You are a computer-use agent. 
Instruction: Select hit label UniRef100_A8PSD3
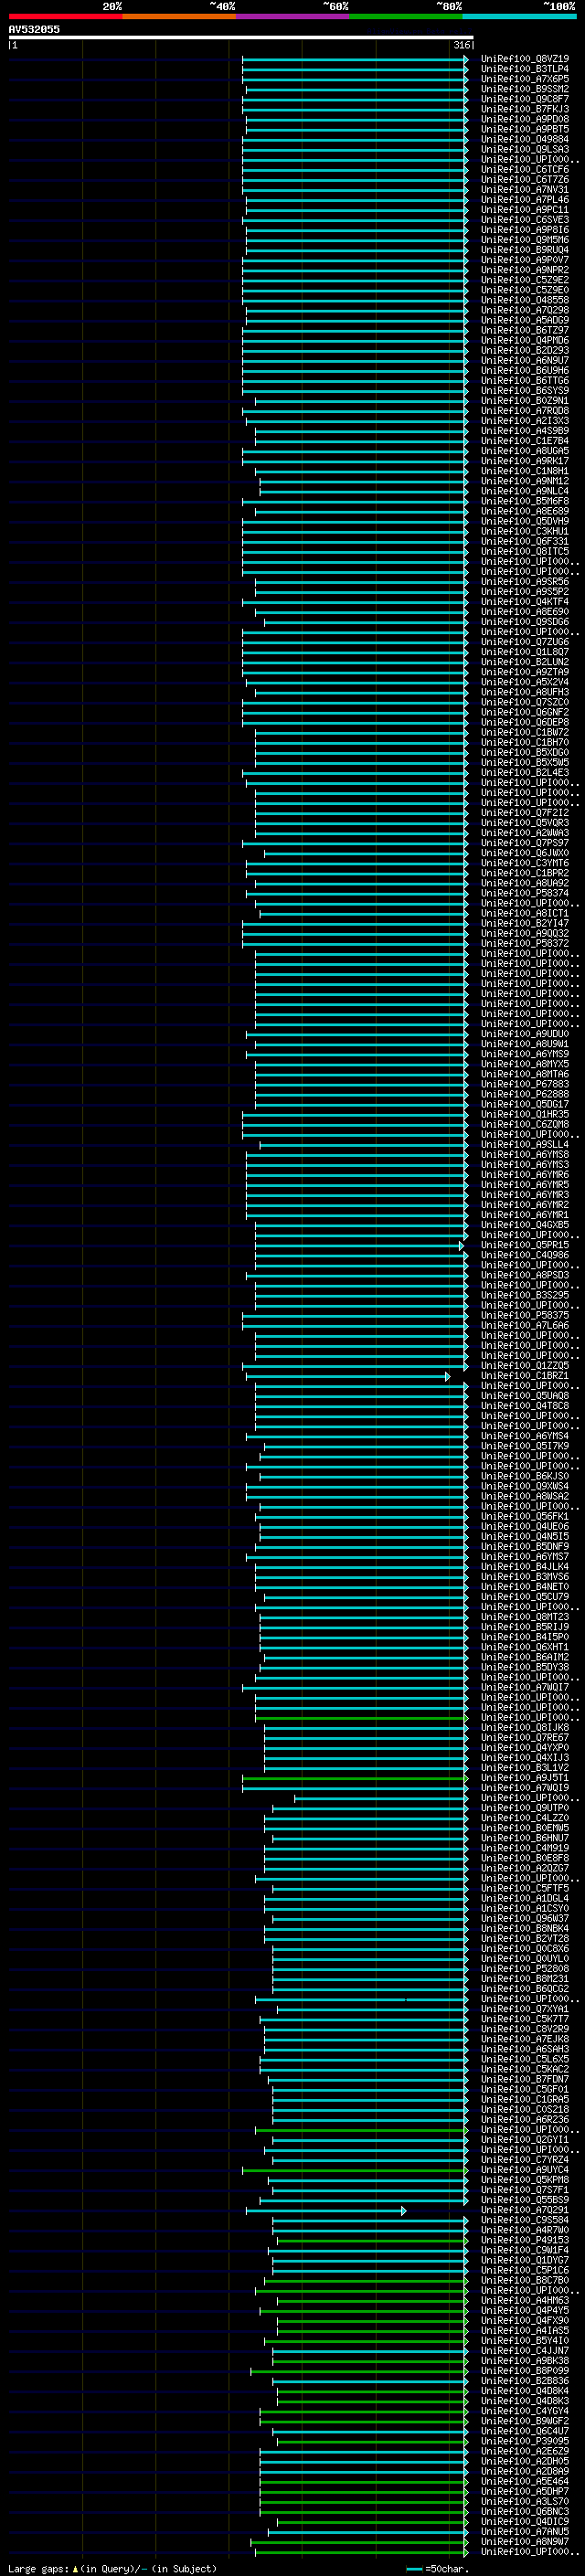click(x=525, y=1275)
